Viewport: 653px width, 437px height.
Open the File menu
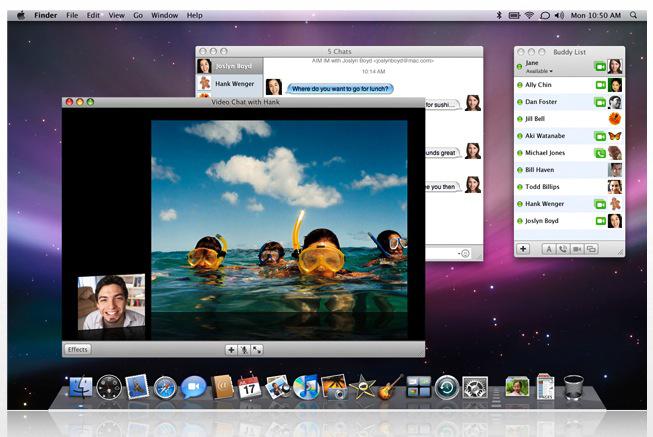tap(72, 15)
